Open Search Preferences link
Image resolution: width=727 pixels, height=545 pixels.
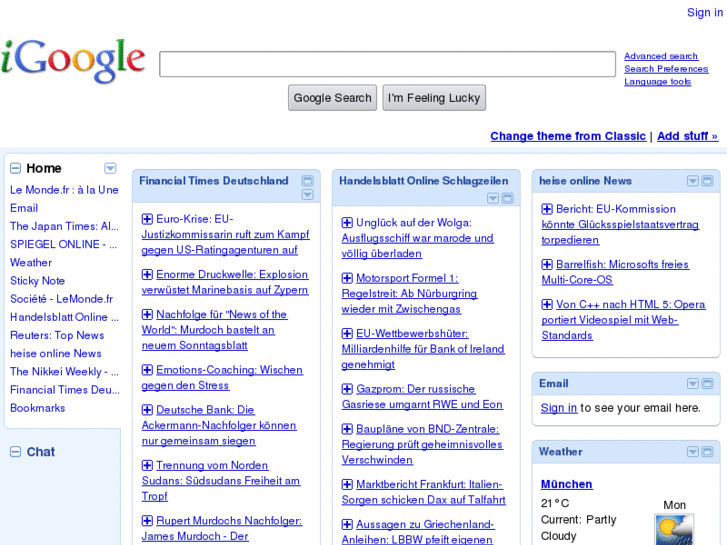point(666,69)
